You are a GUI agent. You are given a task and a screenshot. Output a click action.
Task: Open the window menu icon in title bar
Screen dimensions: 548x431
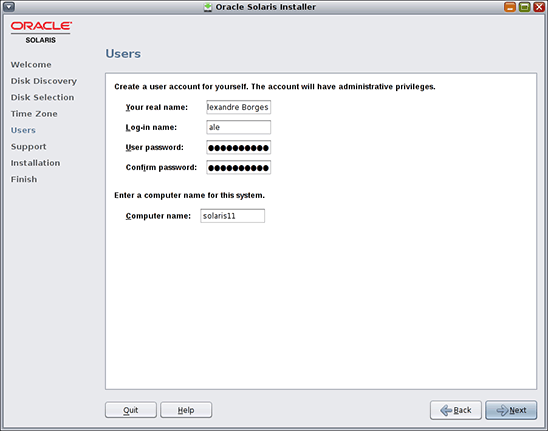coord(9,7)
